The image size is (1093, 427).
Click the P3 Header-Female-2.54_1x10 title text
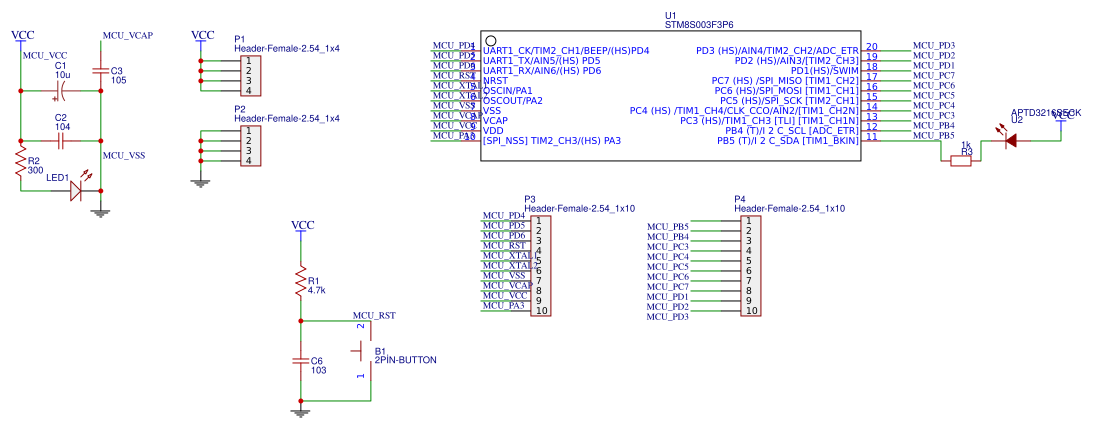pos(579,208)
